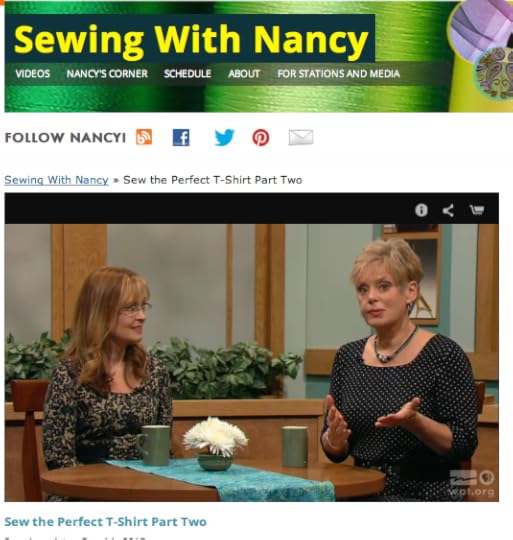The width and height of the screenshot is (513, 540).
Task: Click the wpt.org watermark logo on video
Action: point(472,483)
